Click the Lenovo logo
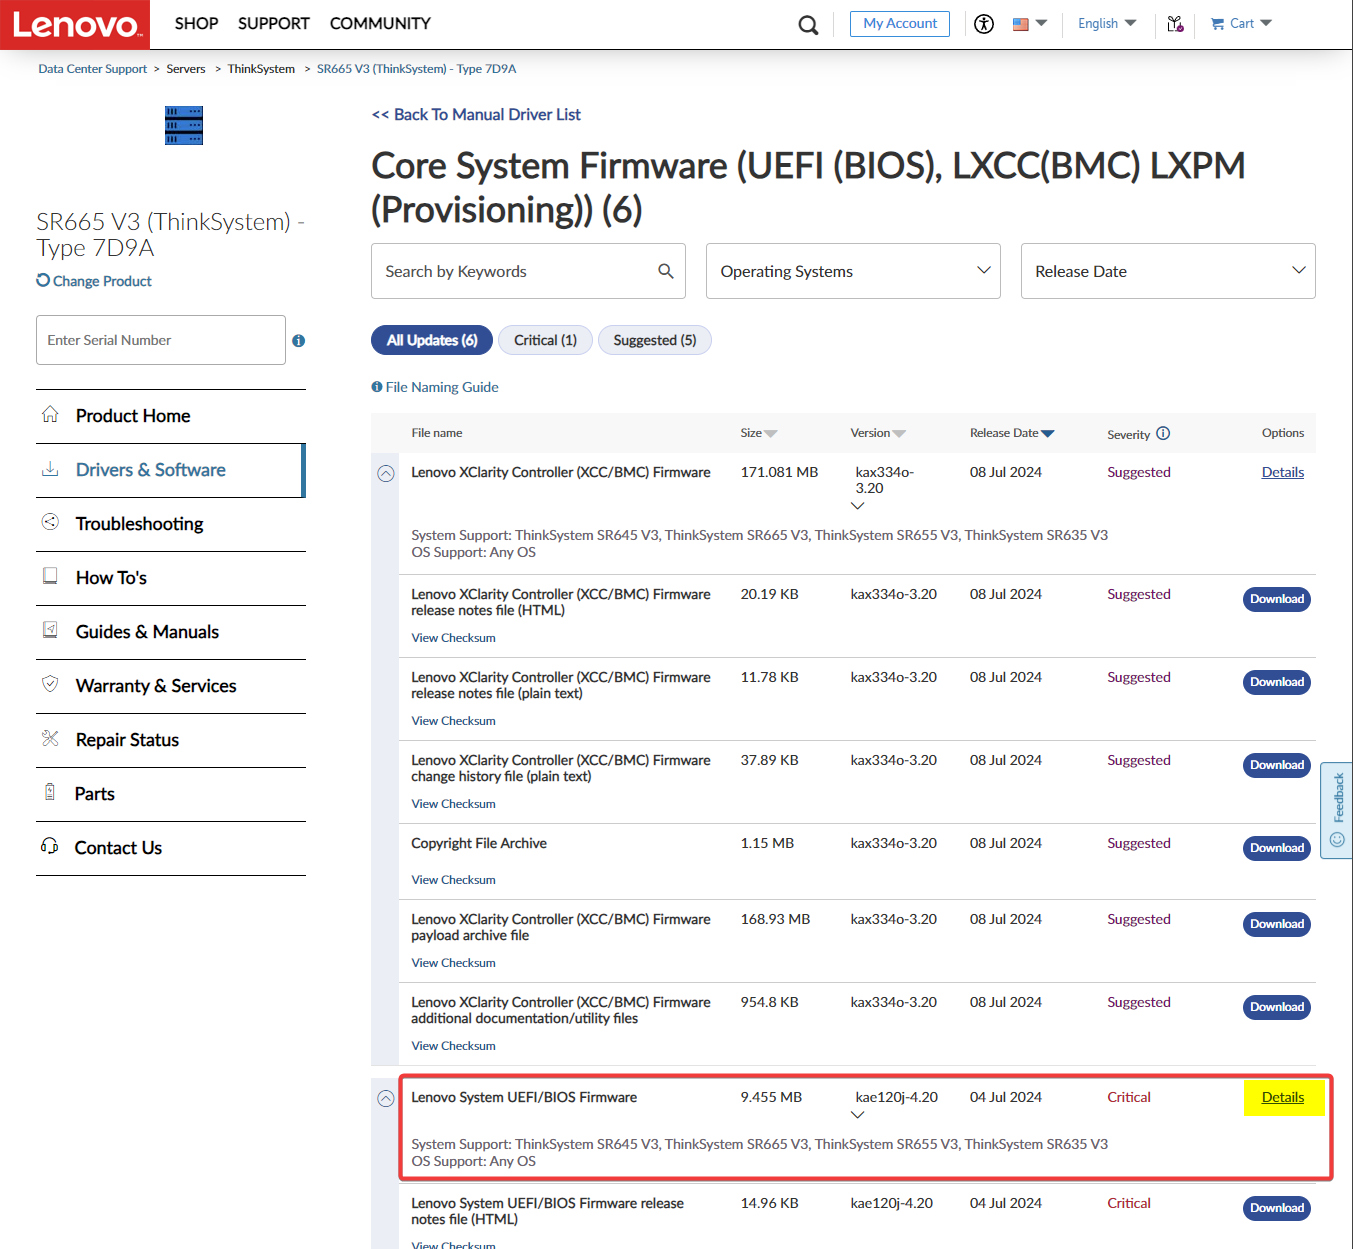1353x1249 pixels. point(75,24)
